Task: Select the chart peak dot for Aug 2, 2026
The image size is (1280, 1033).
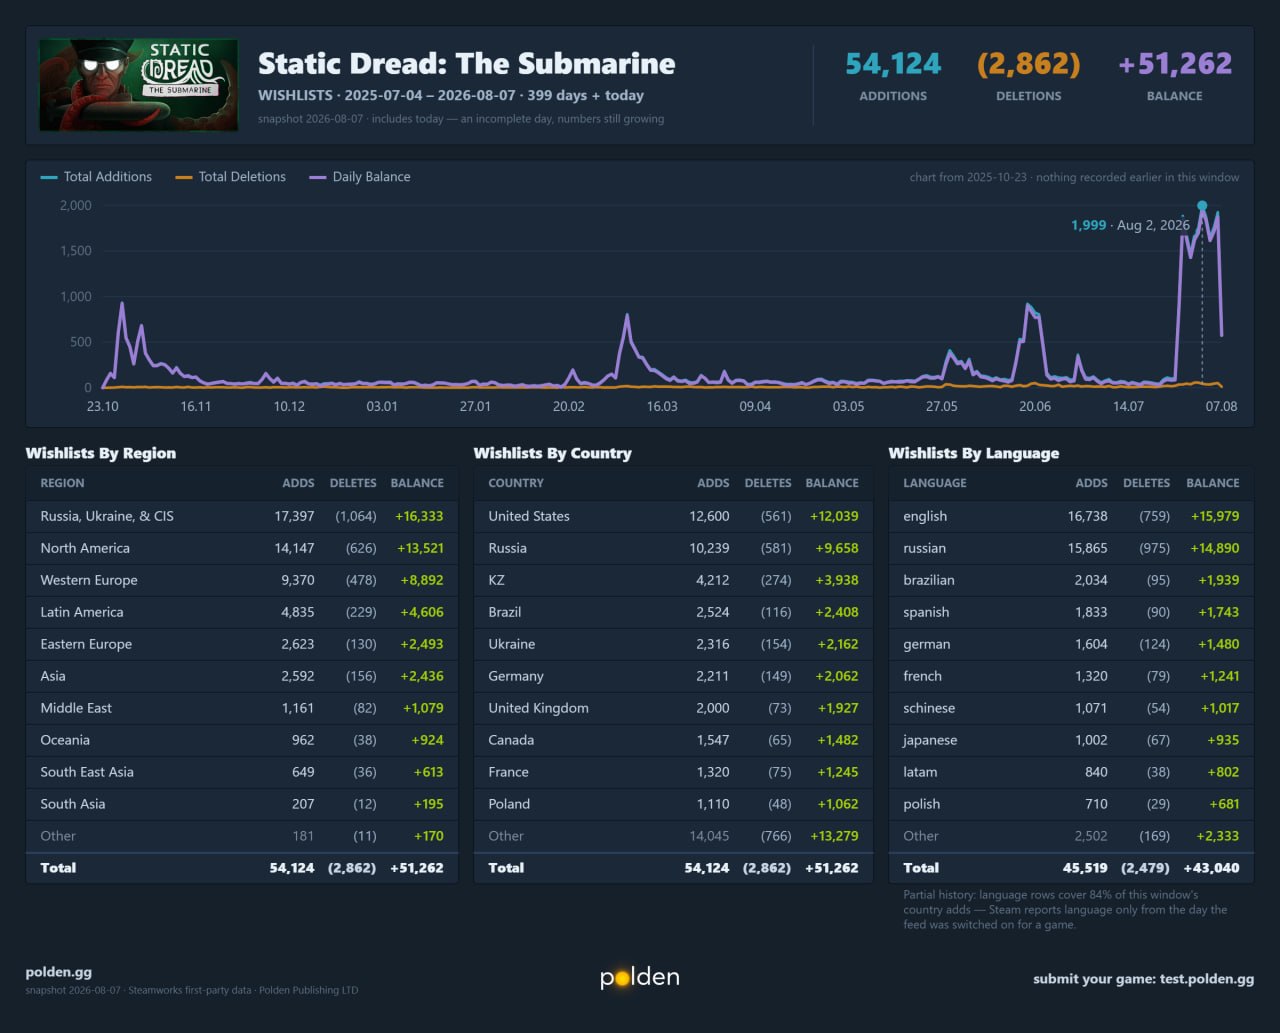Action: tap(1202, 206)
